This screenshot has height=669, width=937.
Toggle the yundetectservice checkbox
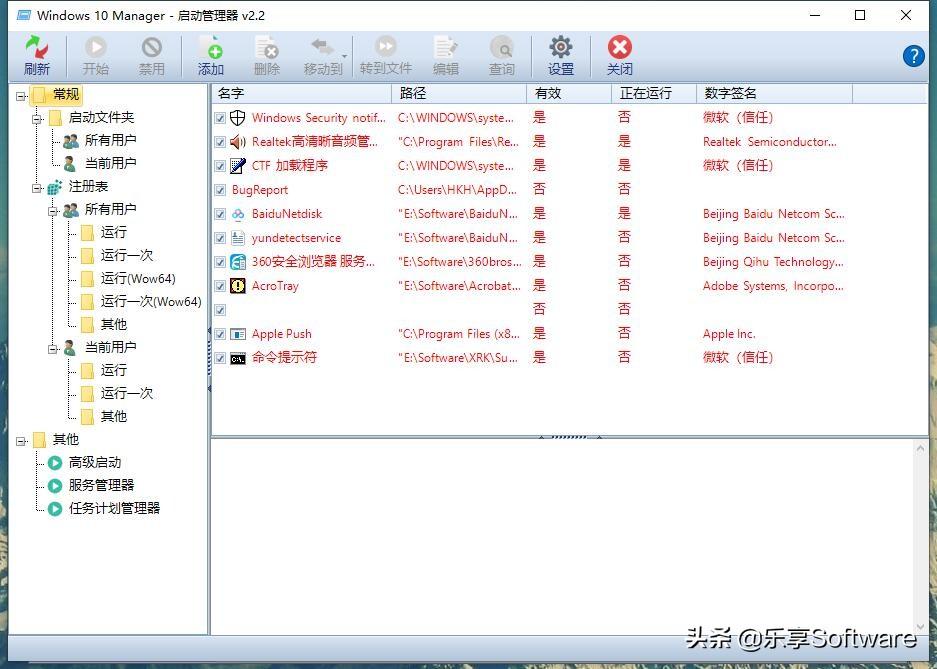pos(220,238)
